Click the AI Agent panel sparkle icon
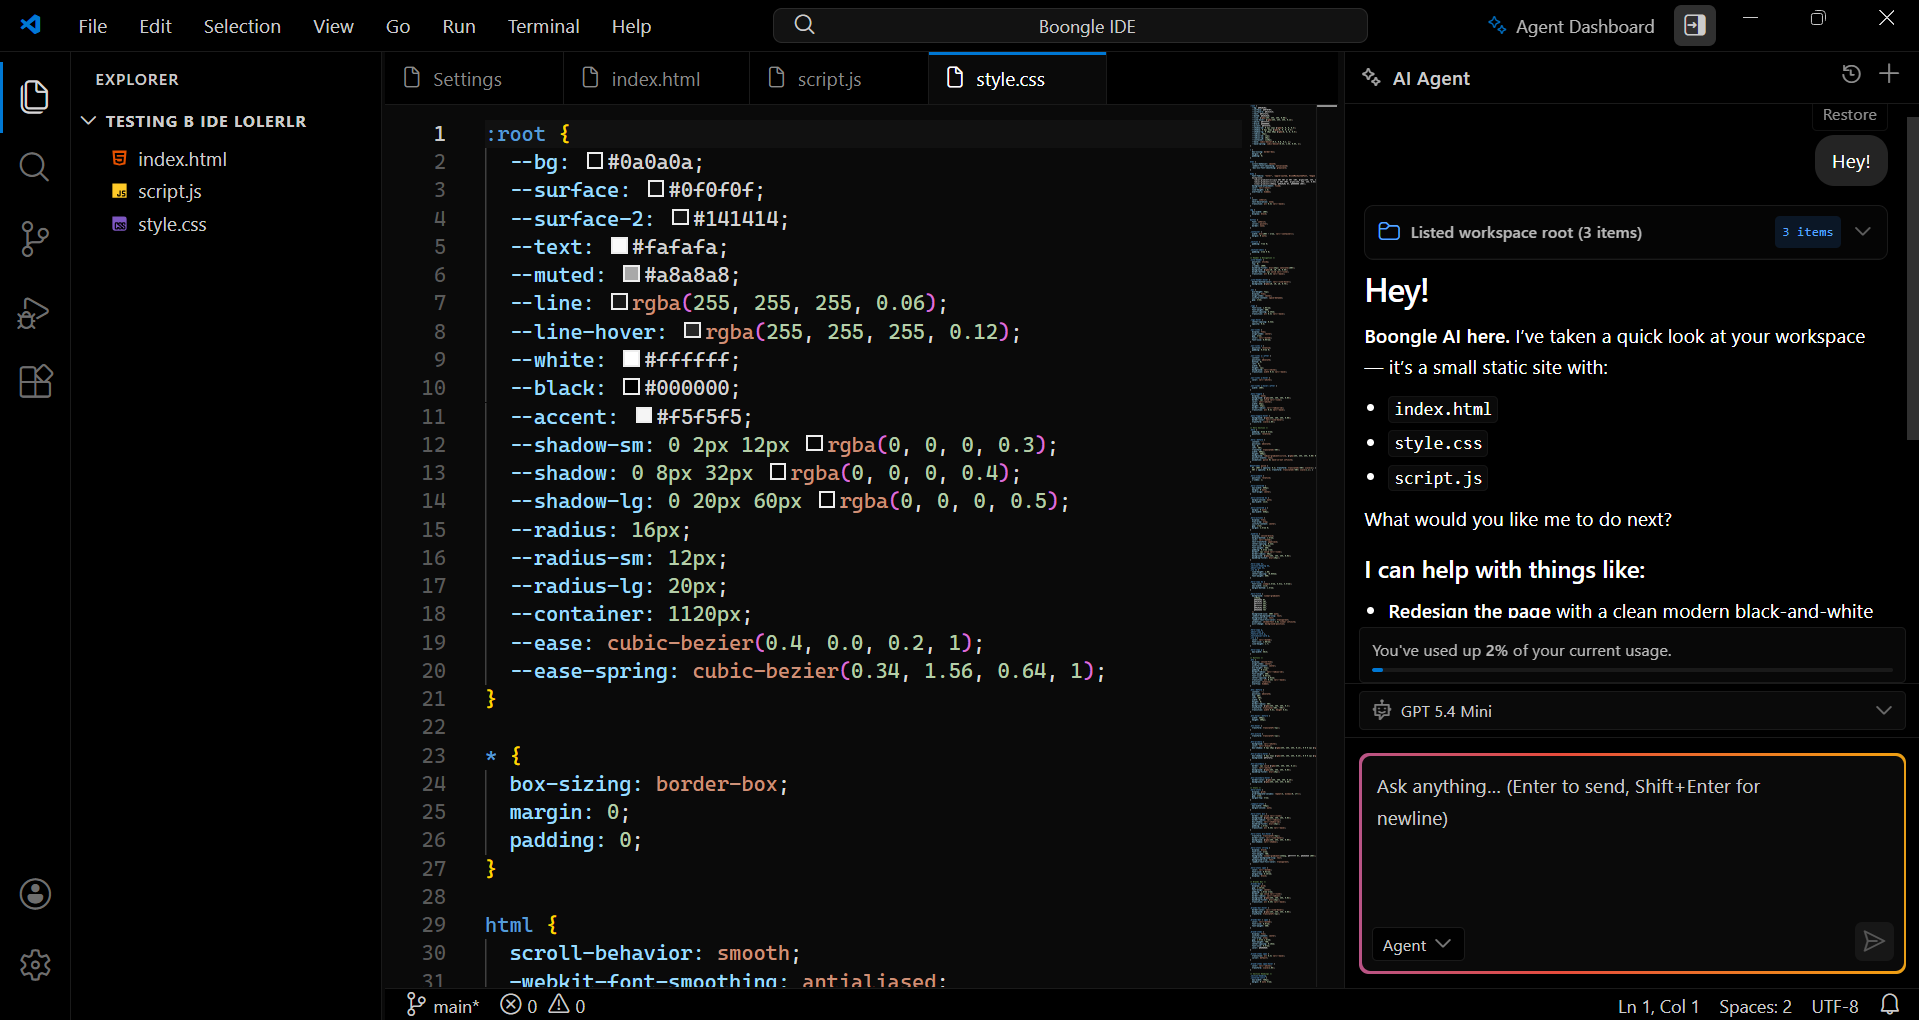The image size is (1919, 1020). click(x=1372, y=78)
